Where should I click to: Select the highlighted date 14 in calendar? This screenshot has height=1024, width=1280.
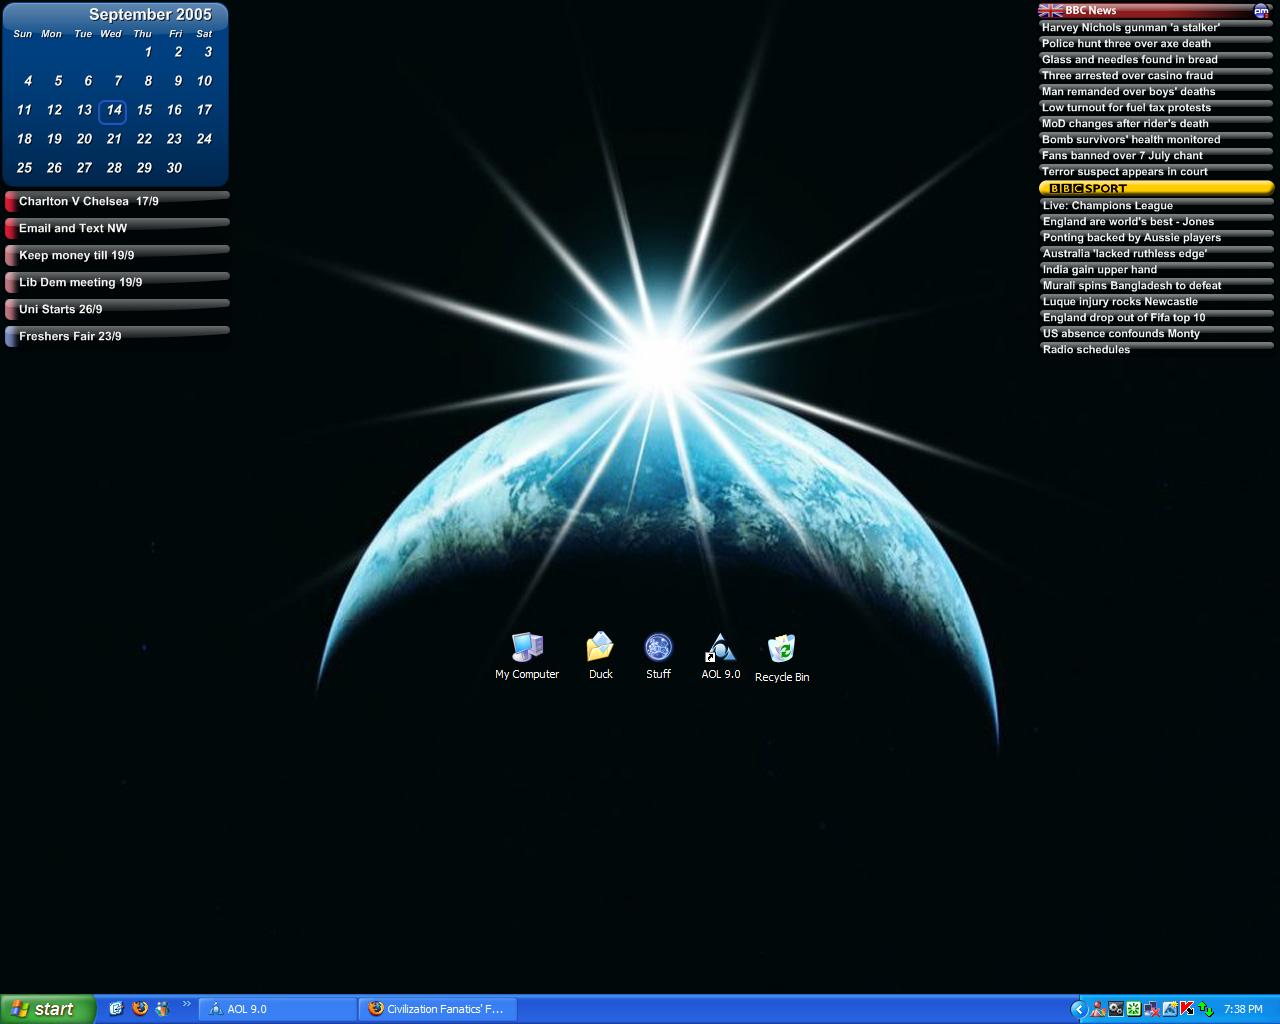pyautogui.click(x=113, y=110)
